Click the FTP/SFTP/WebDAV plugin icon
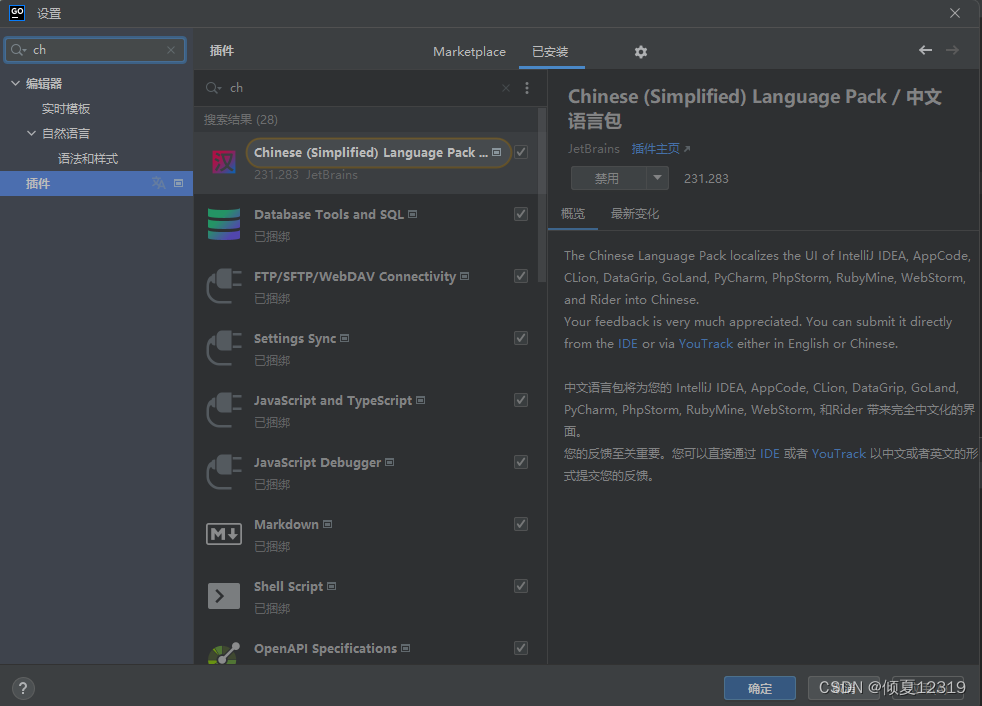This screenshot has width=982, height=706. (x=224, y=286)
